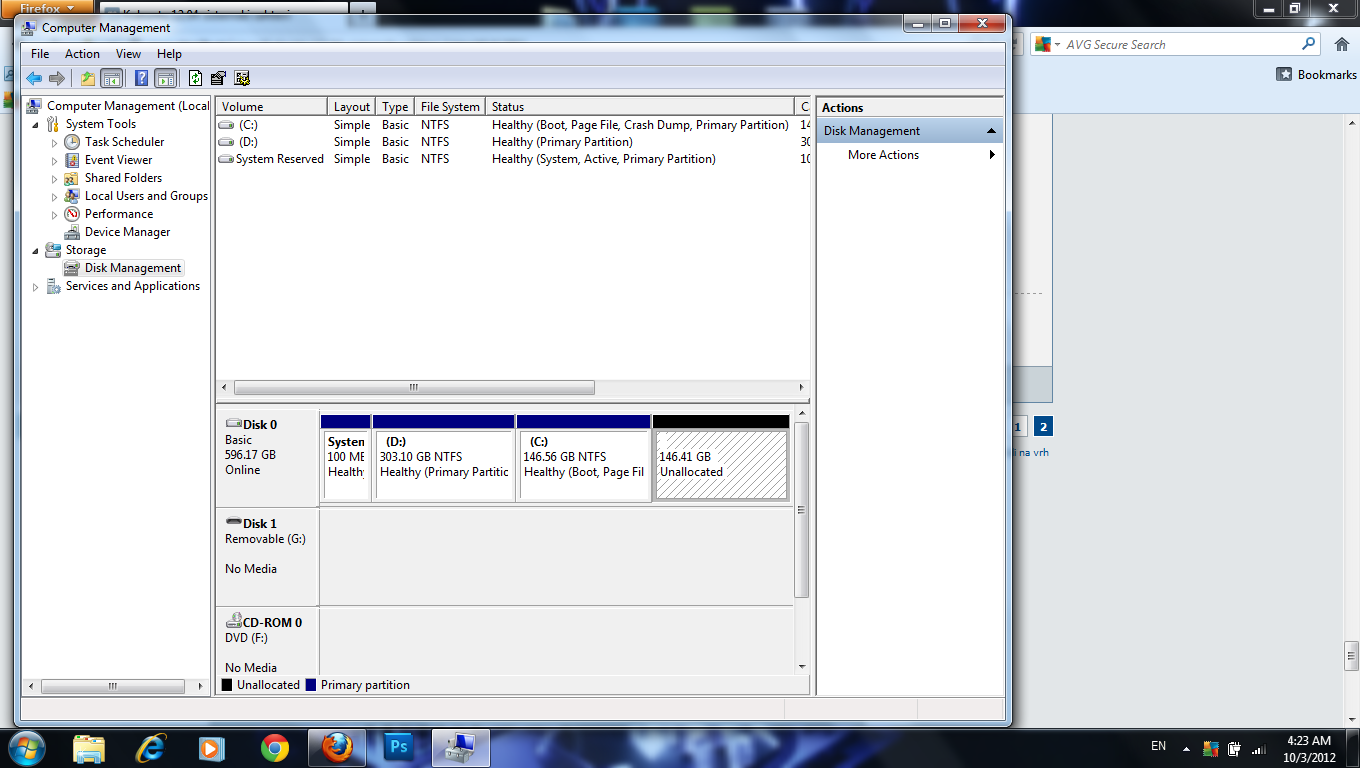This screenshot has width=1360, height=768.
Task: Collapse the Disk Management section in Actions pane
Action: [x=991, y=131]
